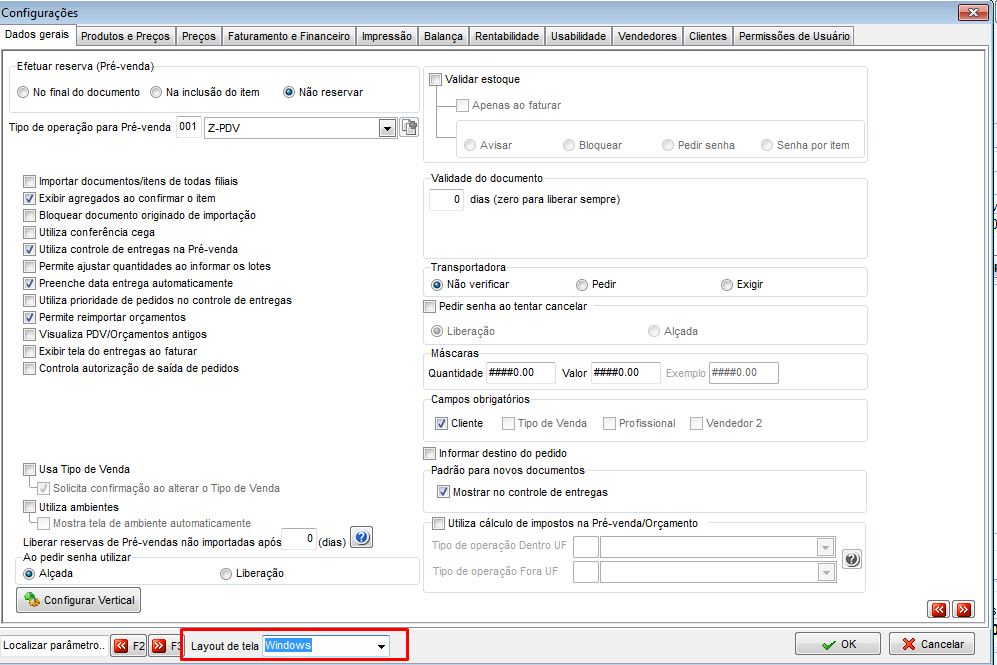Open the Configurar Vertical button
This screenshot has width=997, height=665.
point(79,600)
